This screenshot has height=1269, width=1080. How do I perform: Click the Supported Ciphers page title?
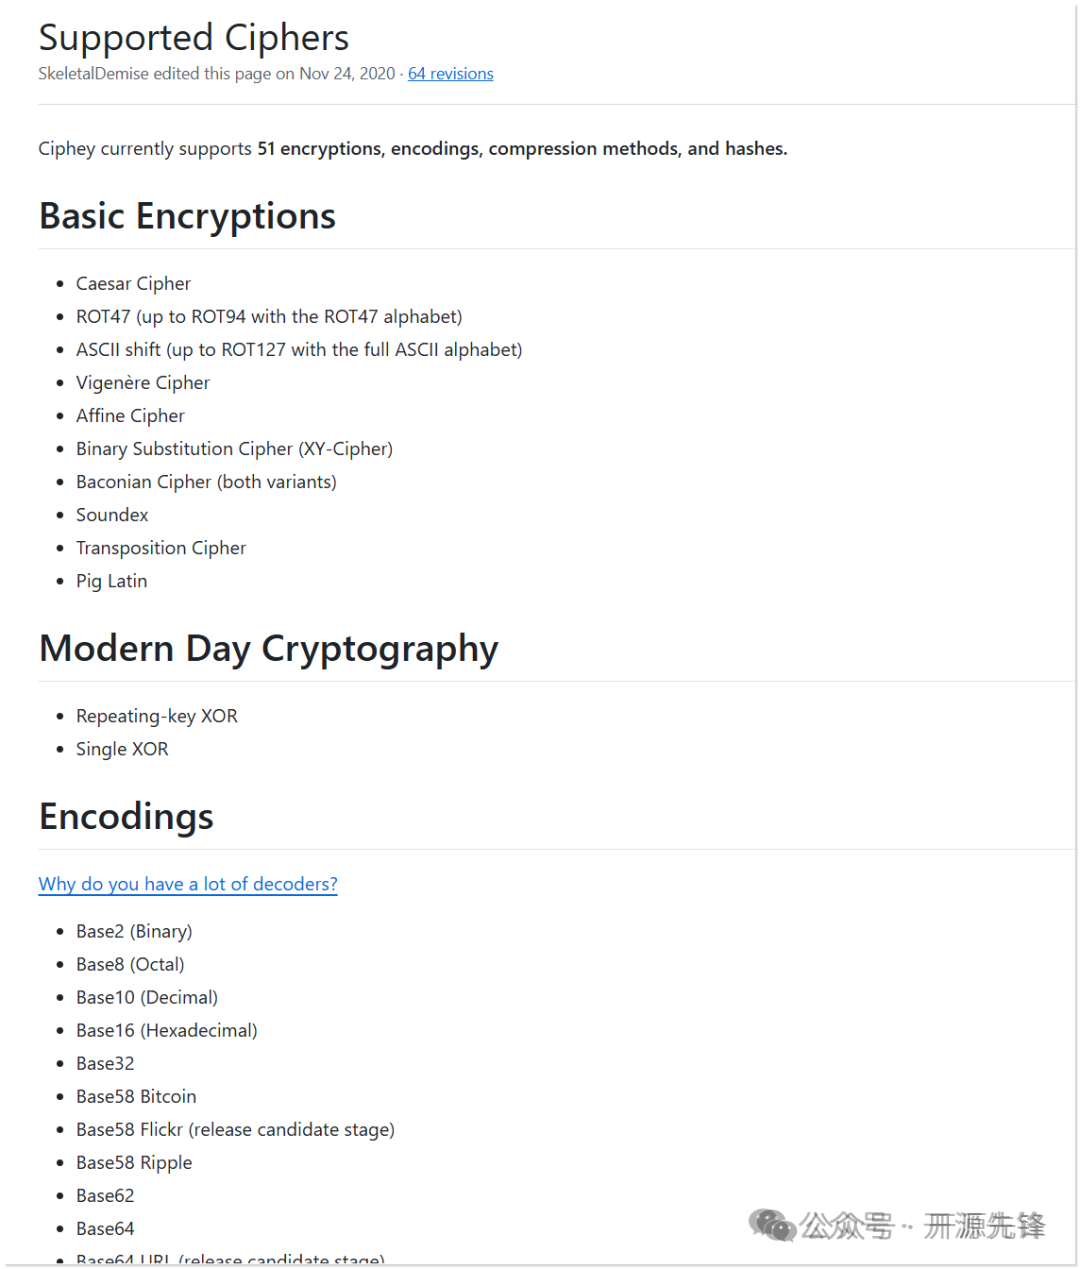pyautogui.click(x=194, y=38)
